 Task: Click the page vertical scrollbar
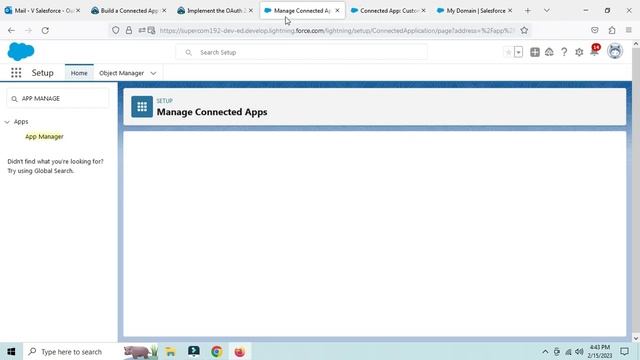[636, 191]
